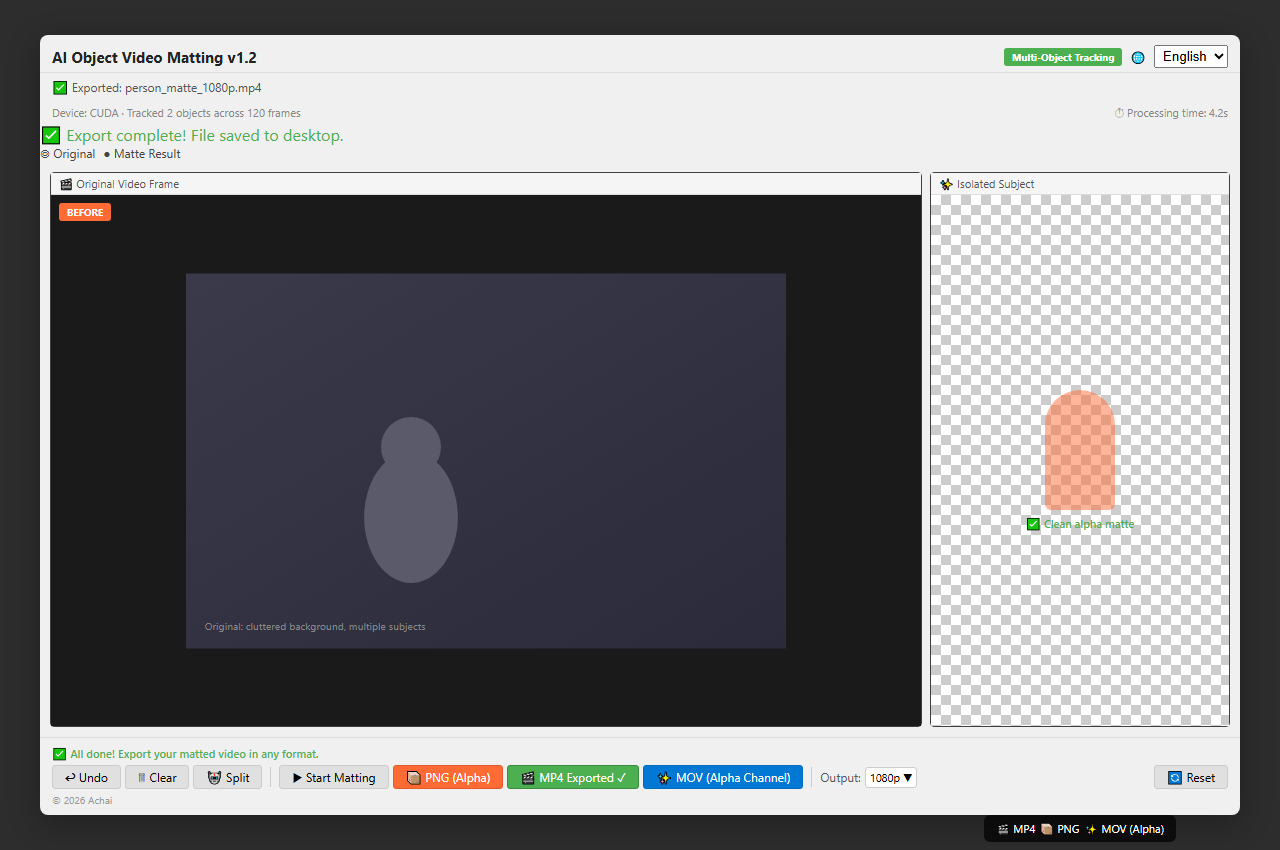Click the "AI Object Video Matting v1.2" title
This screenshot has height=850, width=1280.
(154, 58)
